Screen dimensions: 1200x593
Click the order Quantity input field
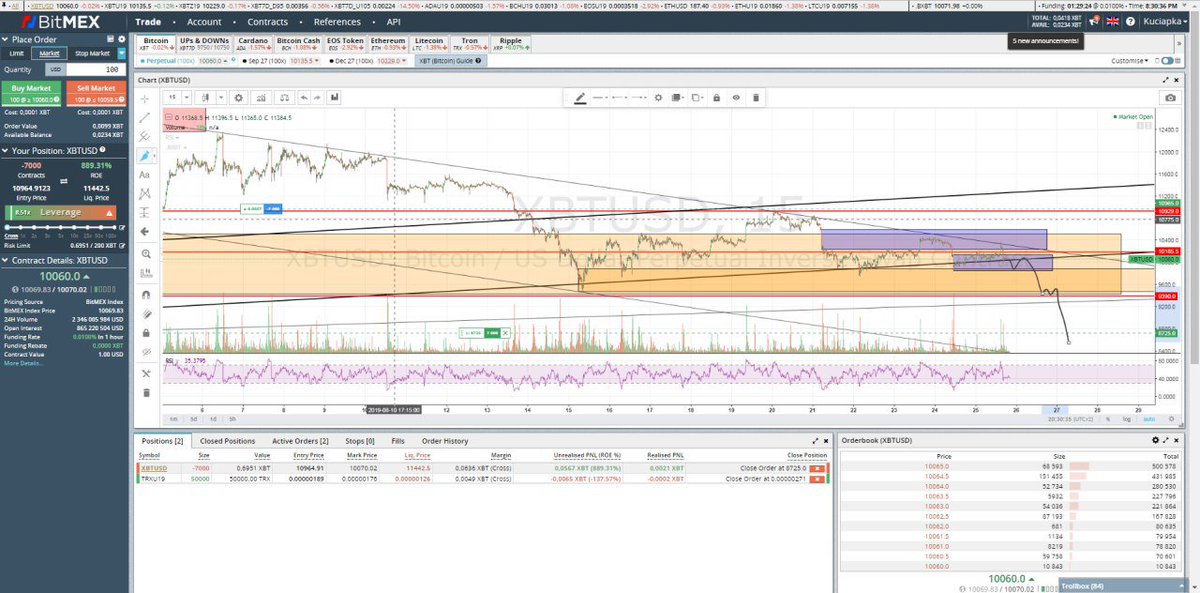click(95, 70)
